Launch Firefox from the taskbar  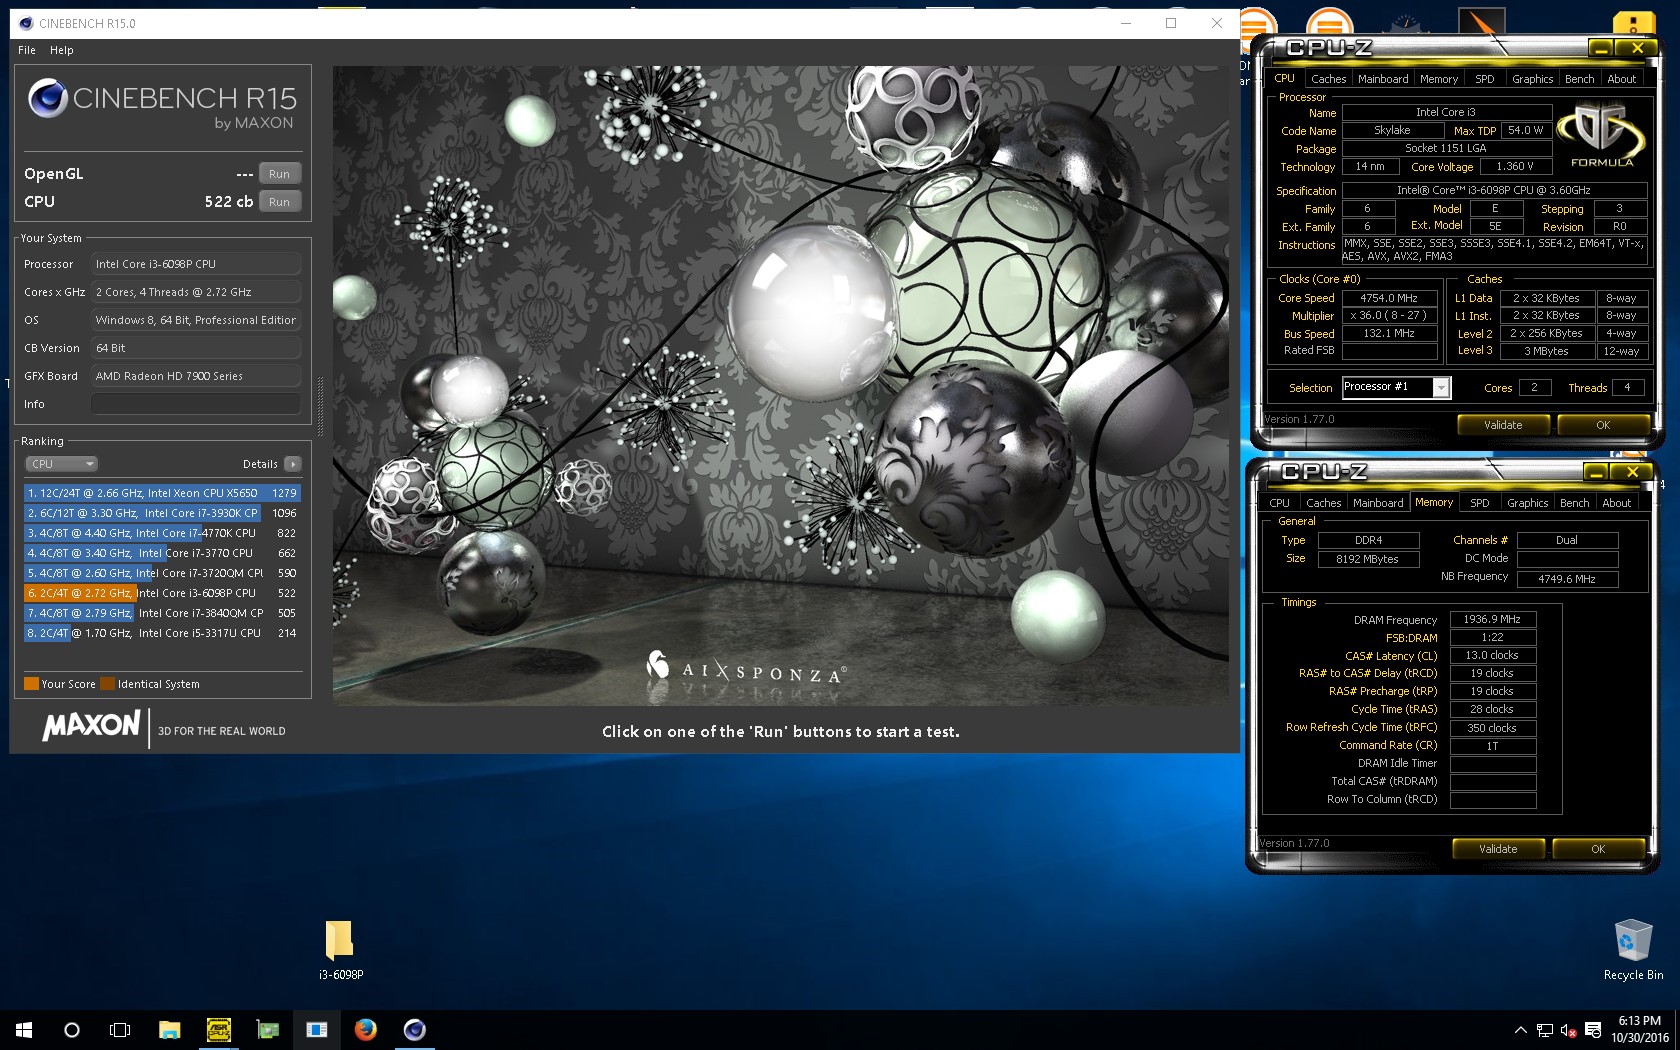coord(365,1029)
